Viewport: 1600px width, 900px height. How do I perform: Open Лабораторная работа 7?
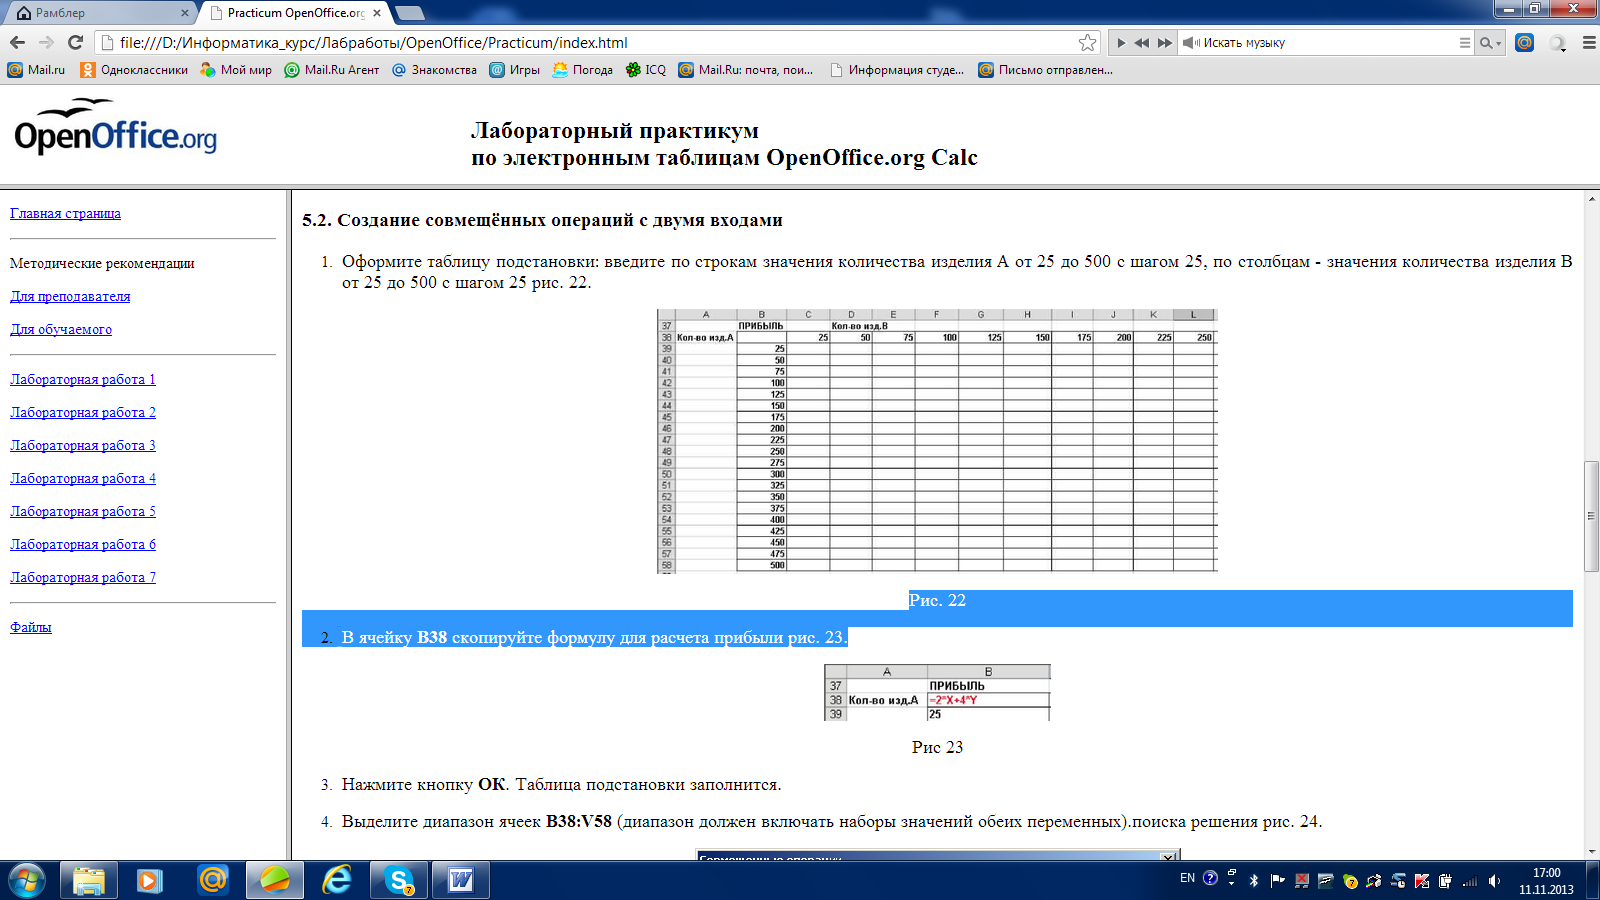[x=83, y=577]
